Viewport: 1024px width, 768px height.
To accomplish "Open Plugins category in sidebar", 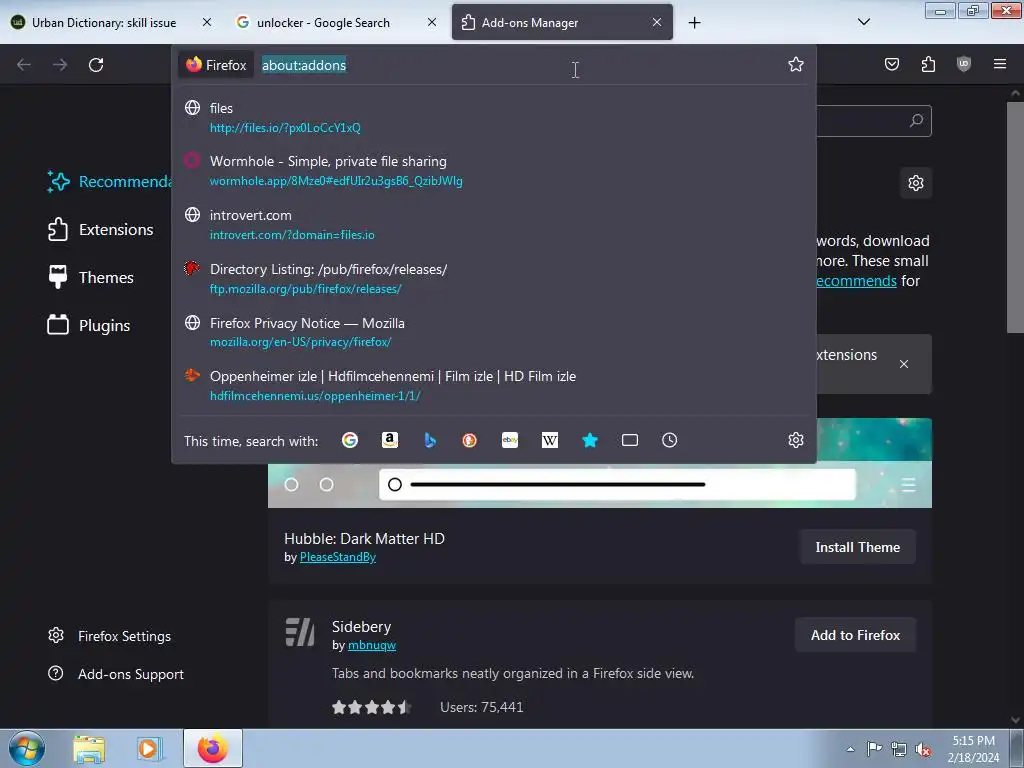I will 89,325.
